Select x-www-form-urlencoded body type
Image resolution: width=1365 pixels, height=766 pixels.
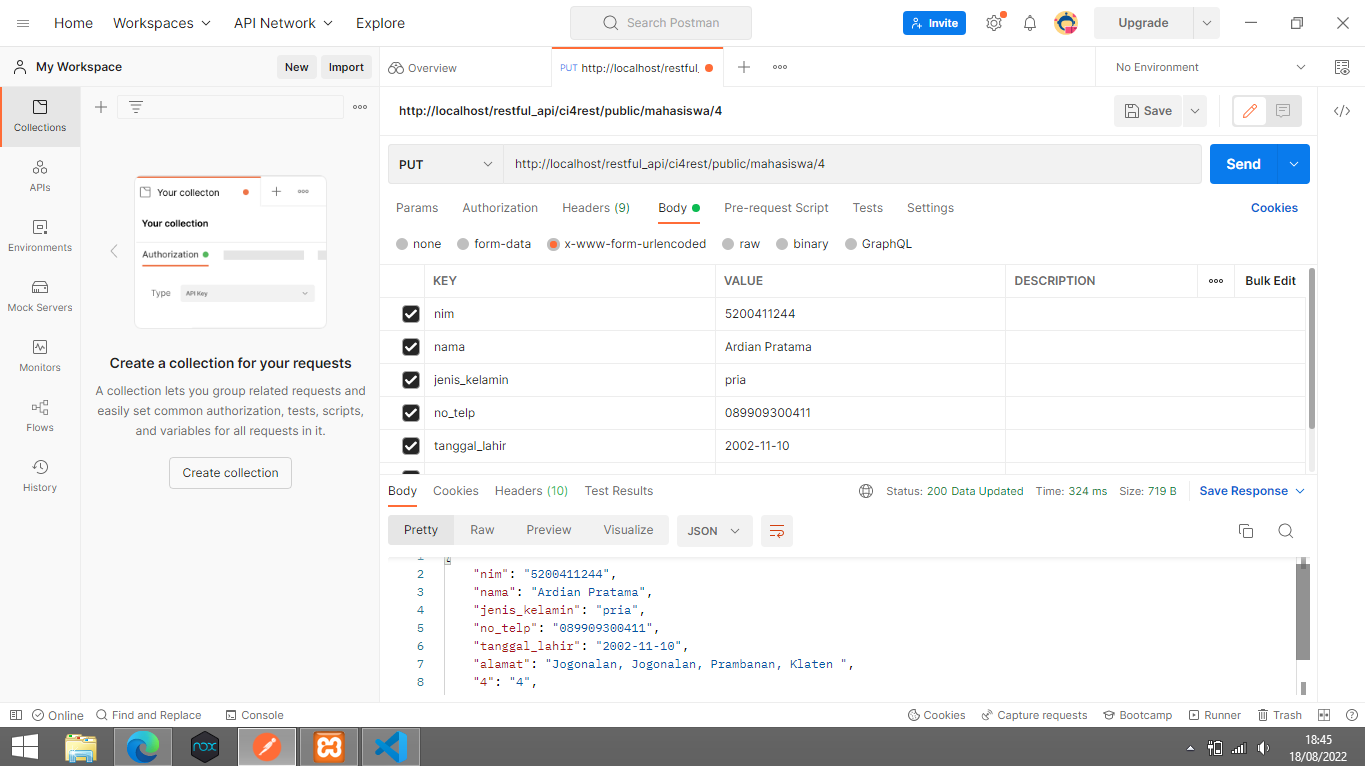coord(627,244)
